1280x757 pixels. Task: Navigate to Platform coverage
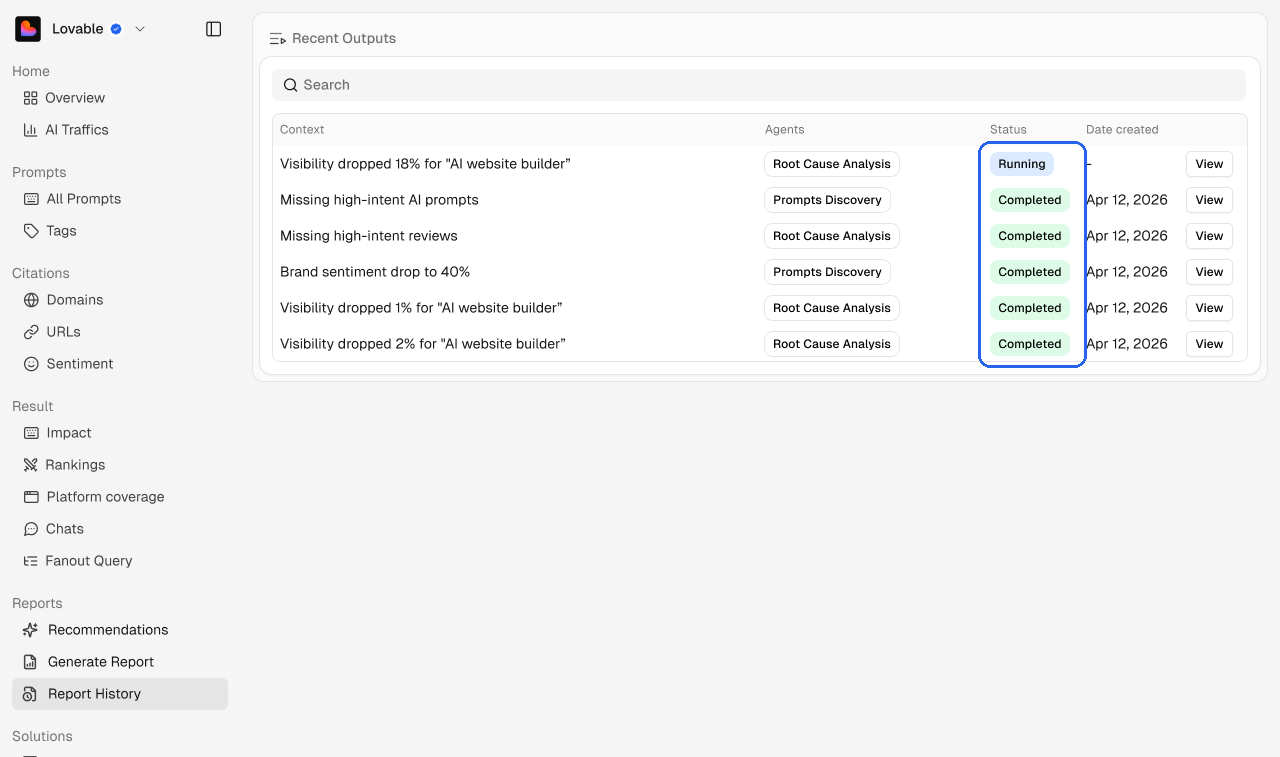pyautogui.click(x=120, y=497)
